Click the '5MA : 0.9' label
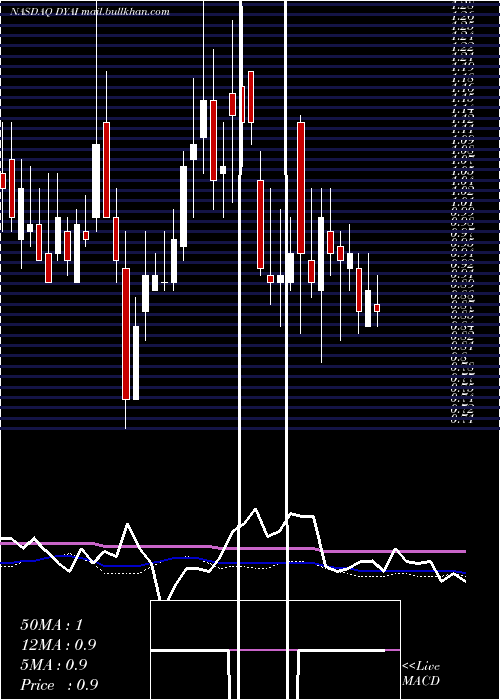 (x=54, y=665)
